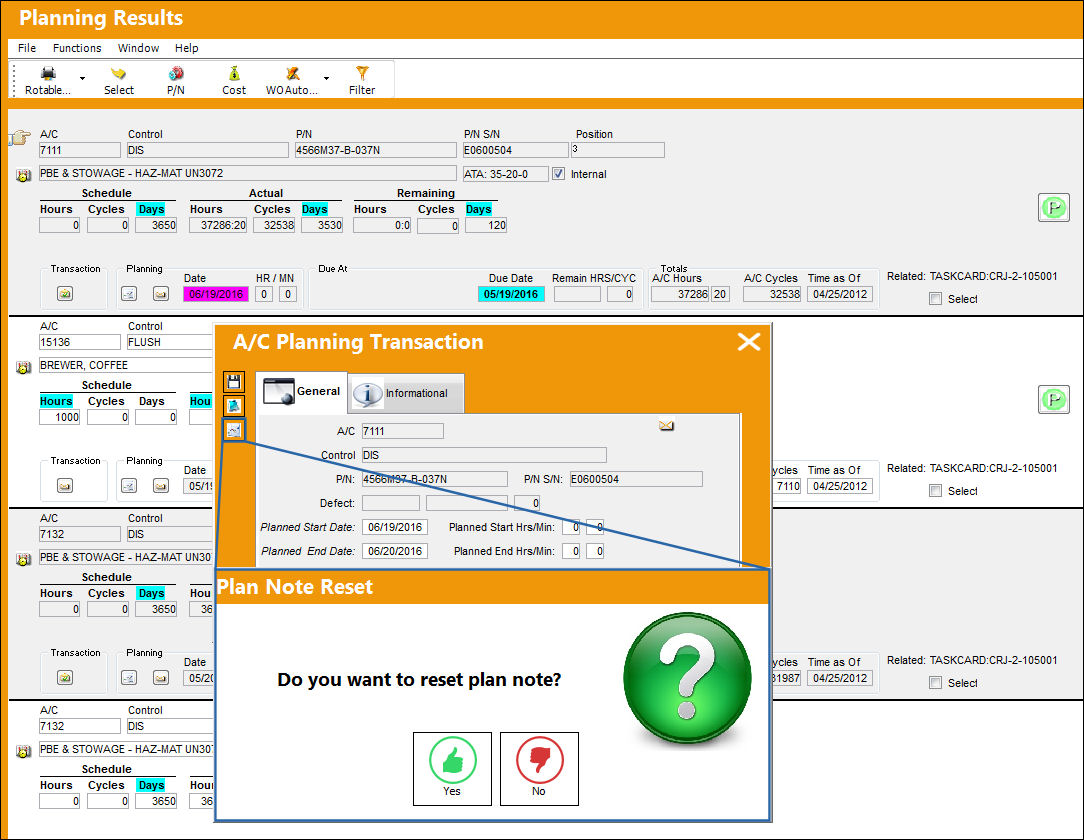Click the Select toolbar icon
1084x840 pixels.
[x=119, y=73]
